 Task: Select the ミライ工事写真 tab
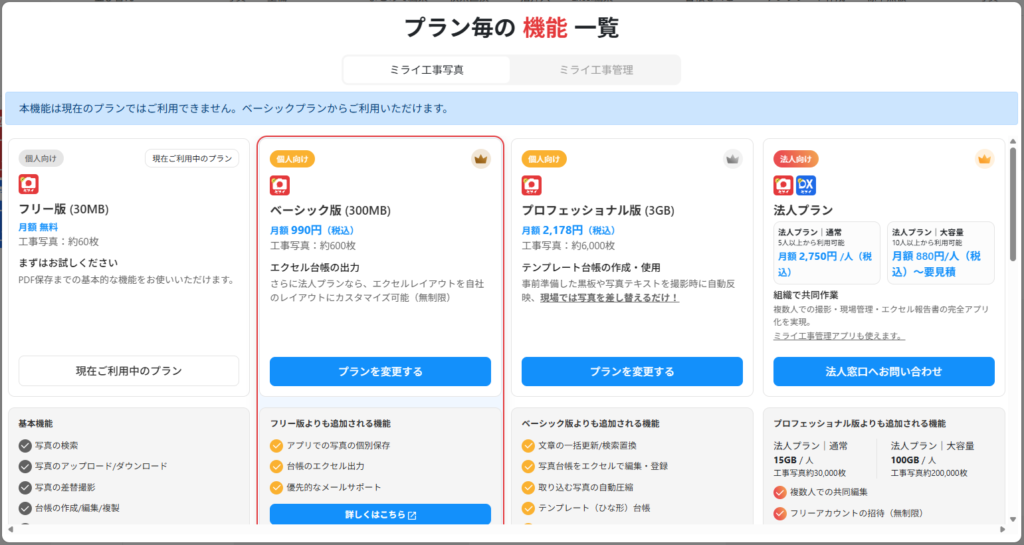(x=427, y=70)
